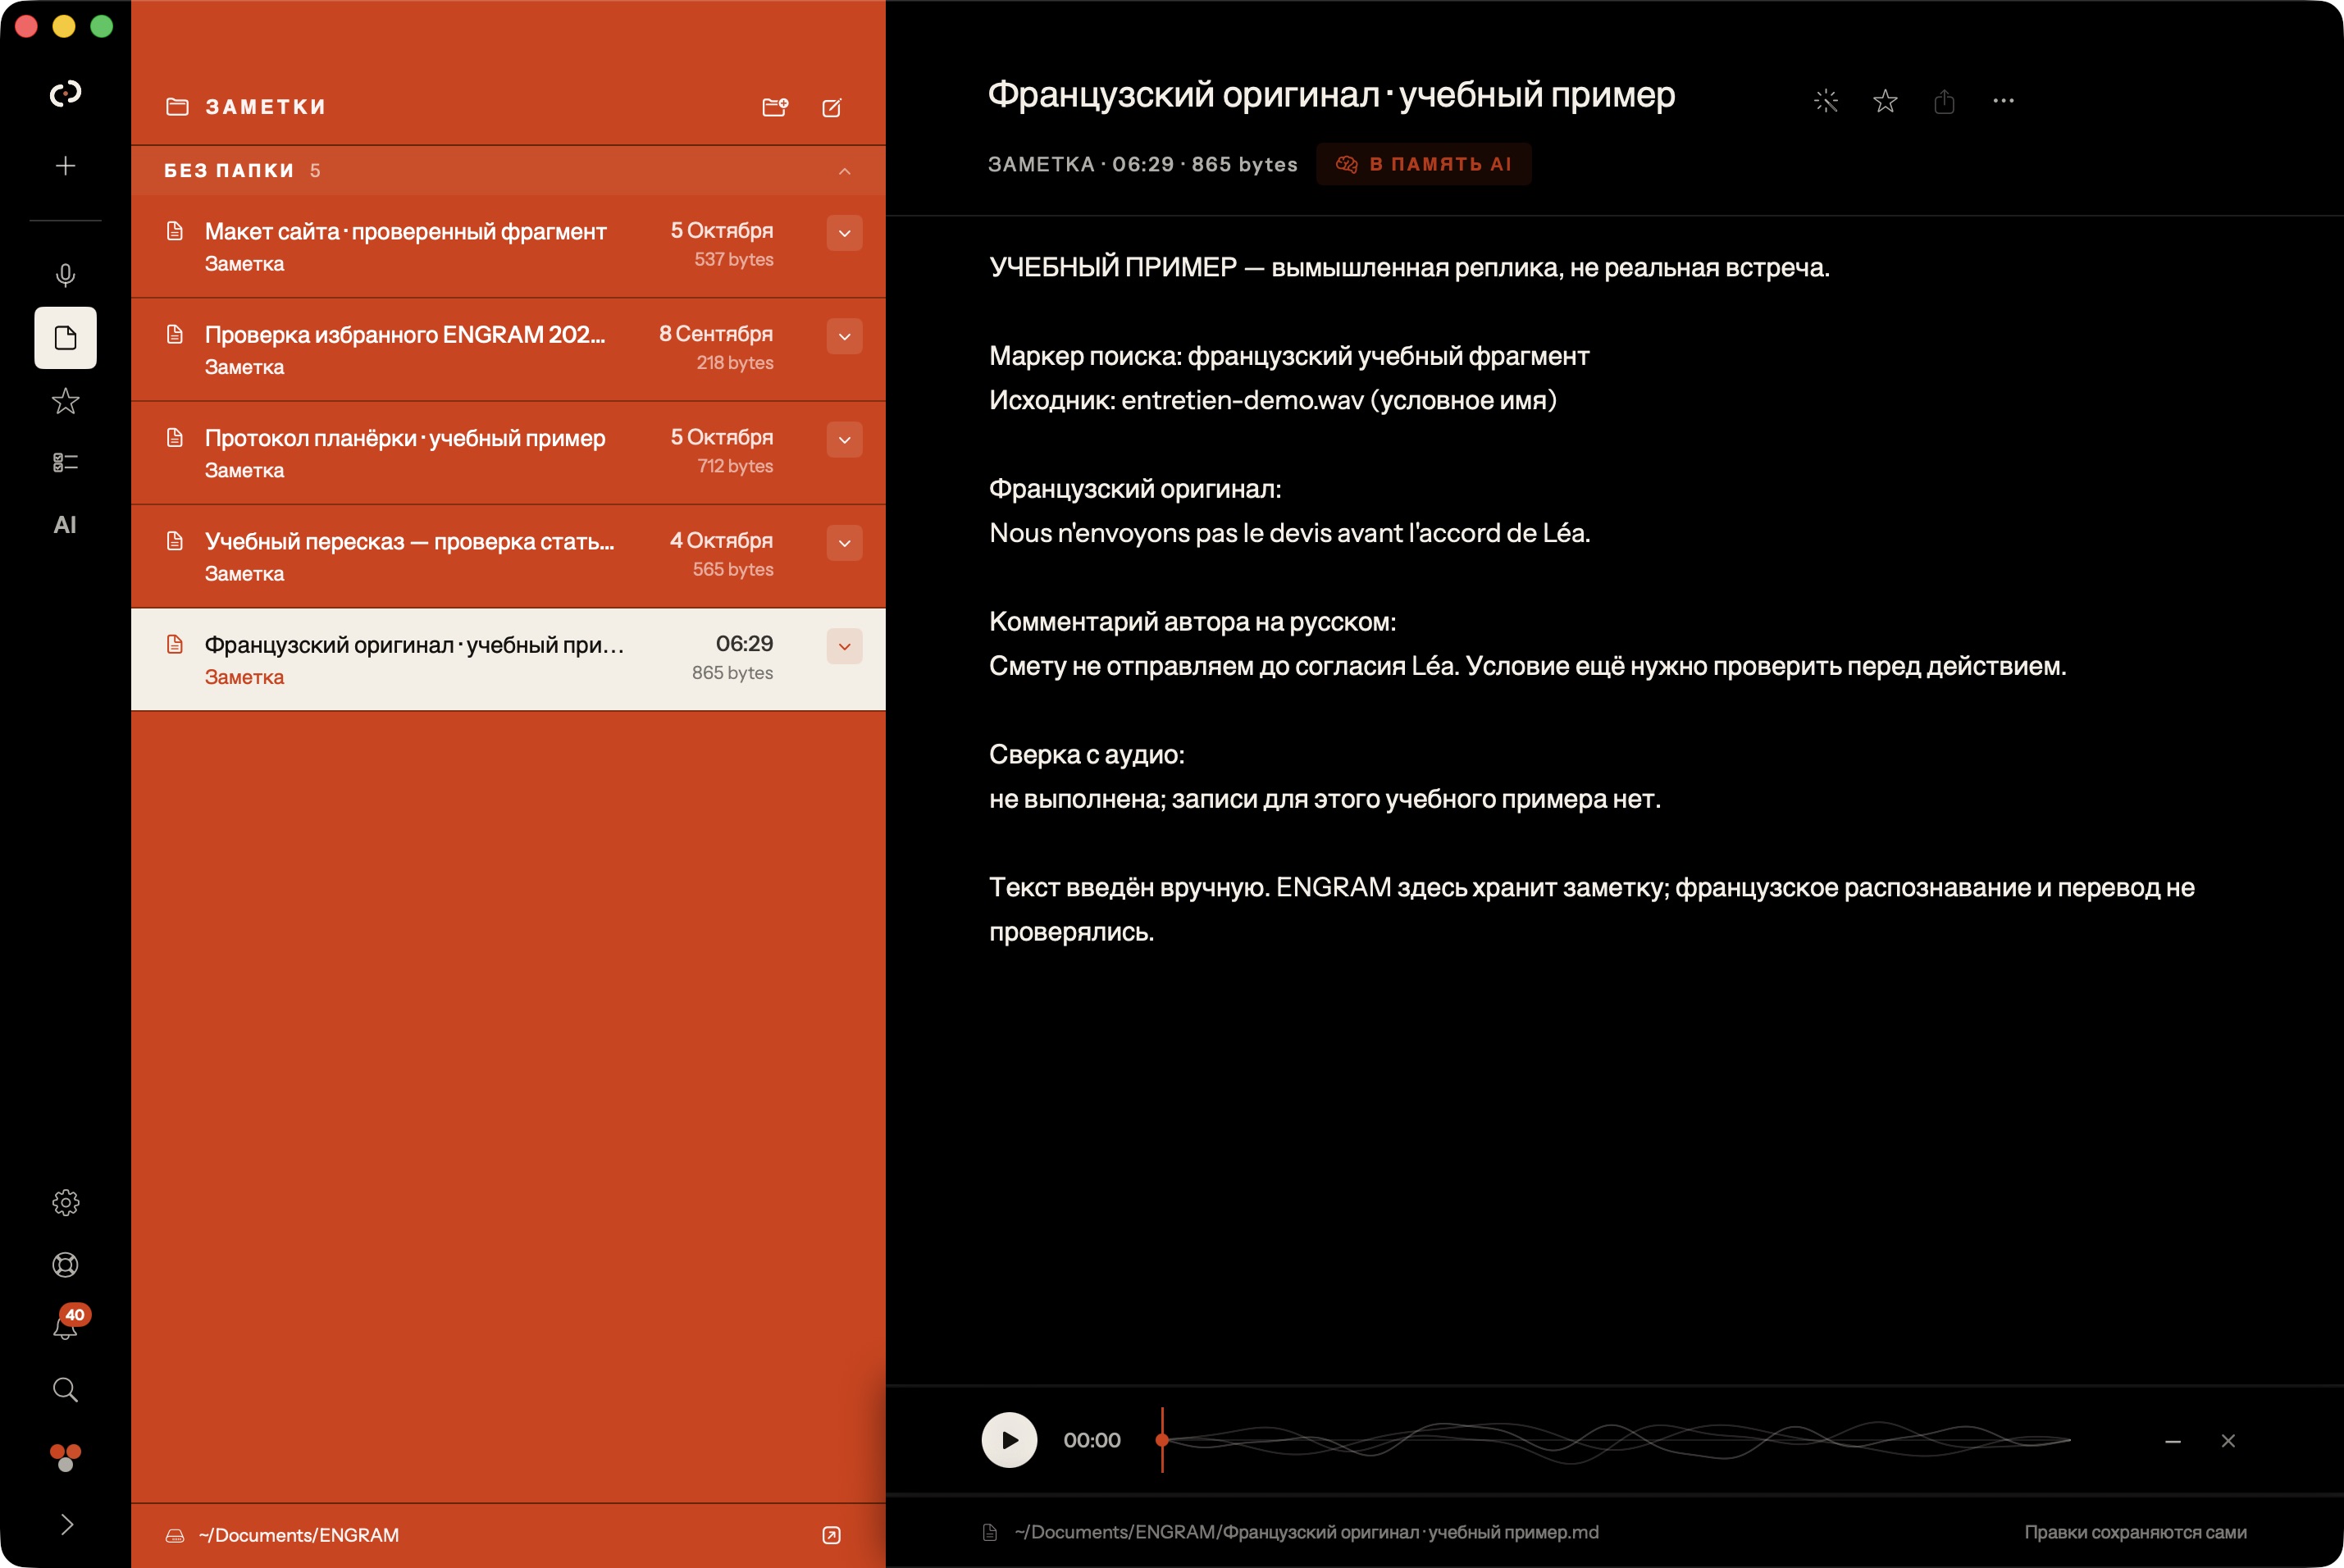
Task: Click the ENGRAM logo icon
Action: click(x=65, y=94)
